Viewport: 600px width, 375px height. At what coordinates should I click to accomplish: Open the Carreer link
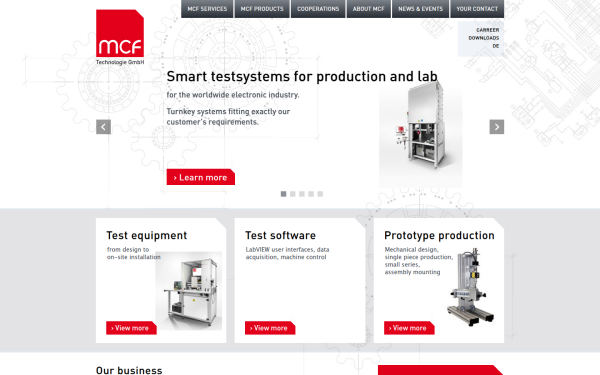tap(488, 30)
